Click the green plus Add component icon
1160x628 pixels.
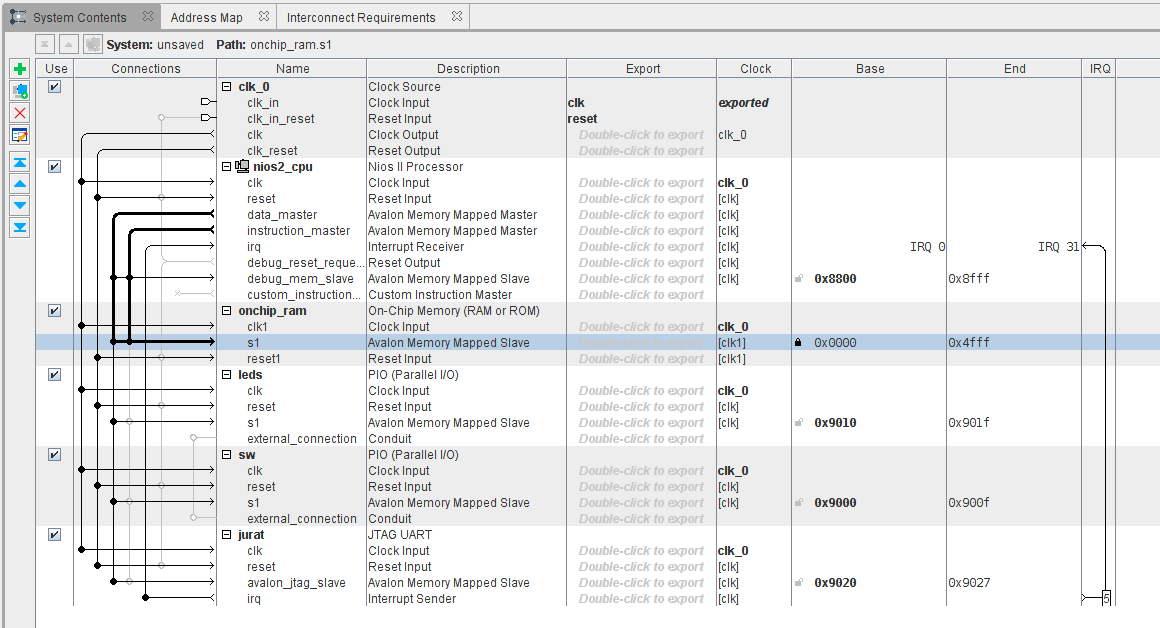coord(20,69)
